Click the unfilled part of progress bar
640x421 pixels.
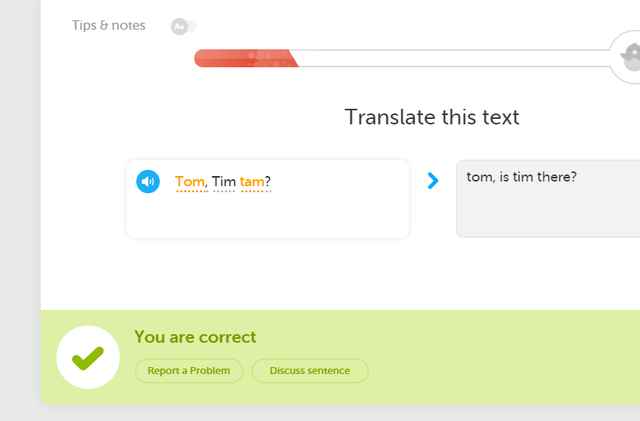450,59
